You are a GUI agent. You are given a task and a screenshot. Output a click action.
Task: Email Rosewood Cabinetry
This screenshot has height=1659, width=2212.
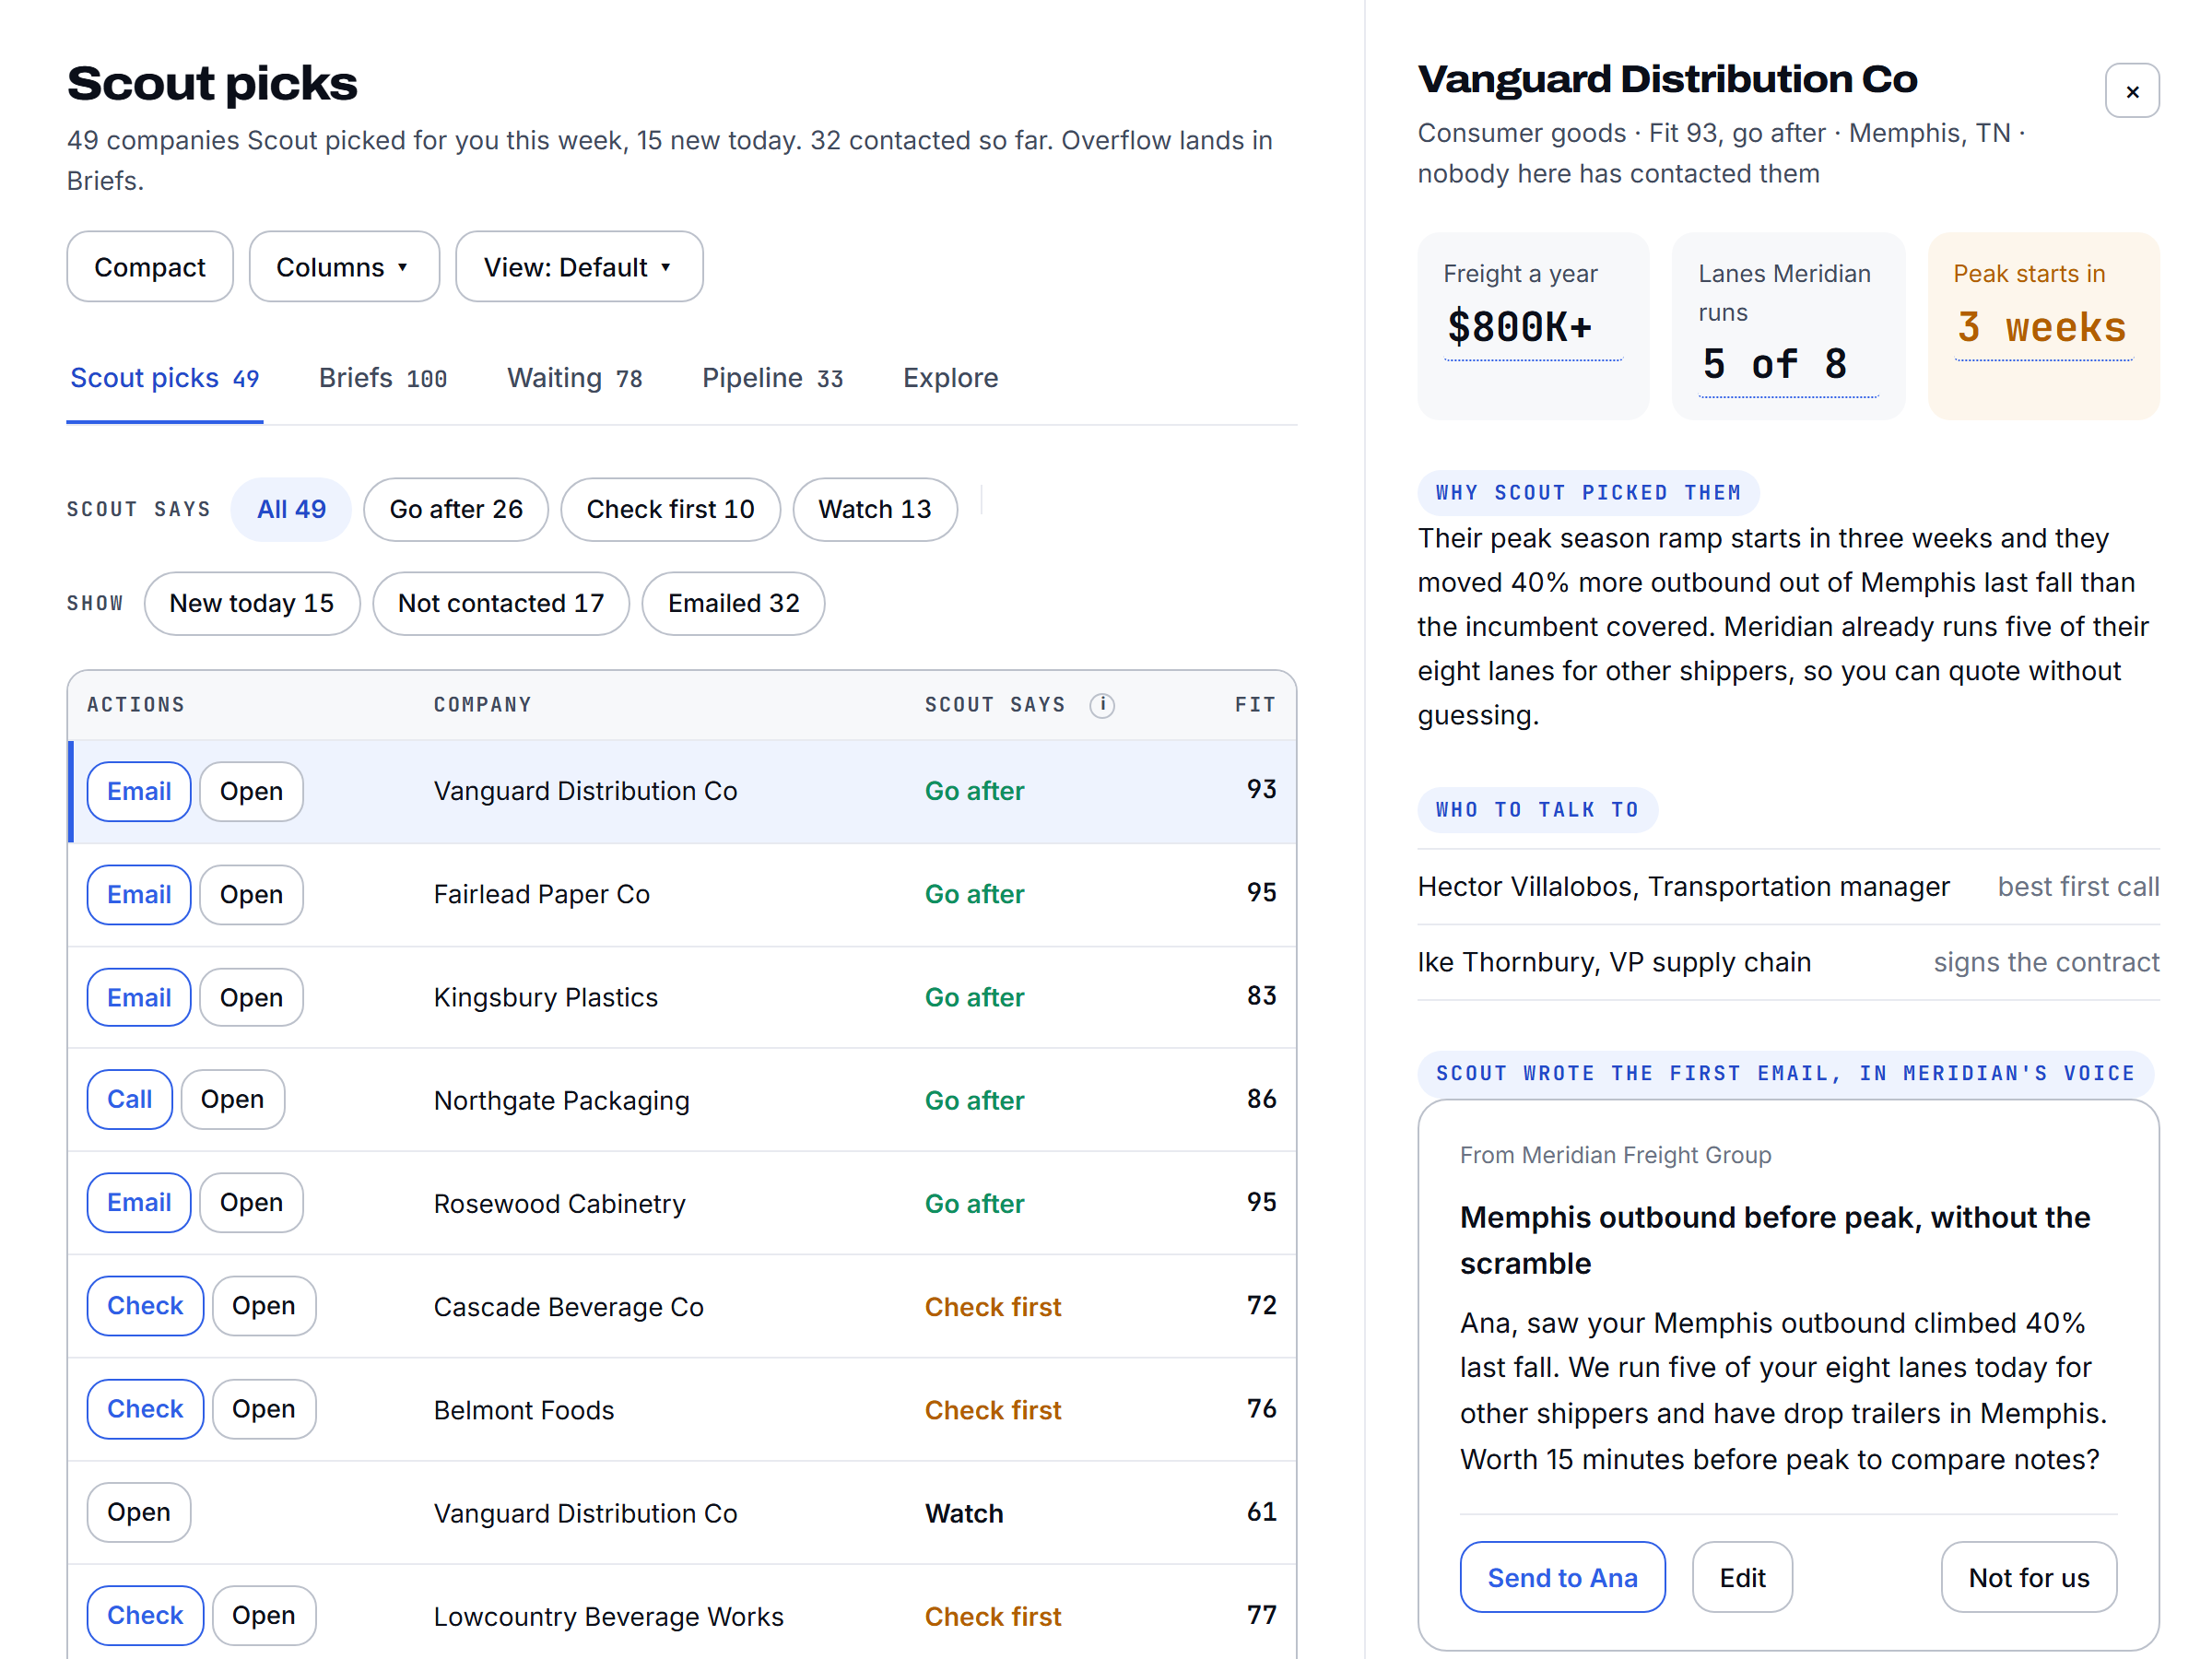pos(139,1202)
